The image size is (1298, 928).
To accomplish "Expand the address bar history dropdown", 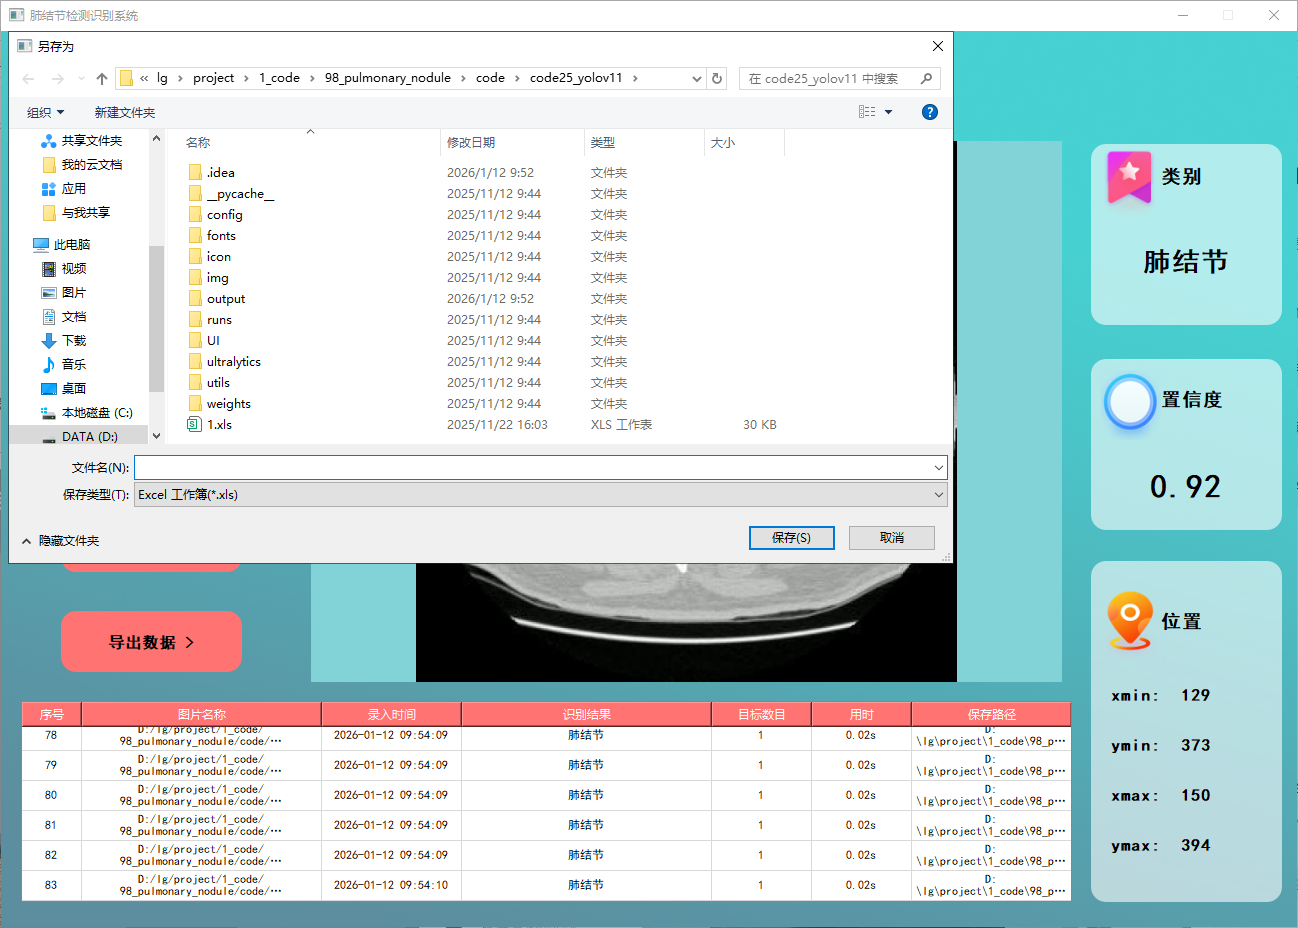I will click(697, 78).
